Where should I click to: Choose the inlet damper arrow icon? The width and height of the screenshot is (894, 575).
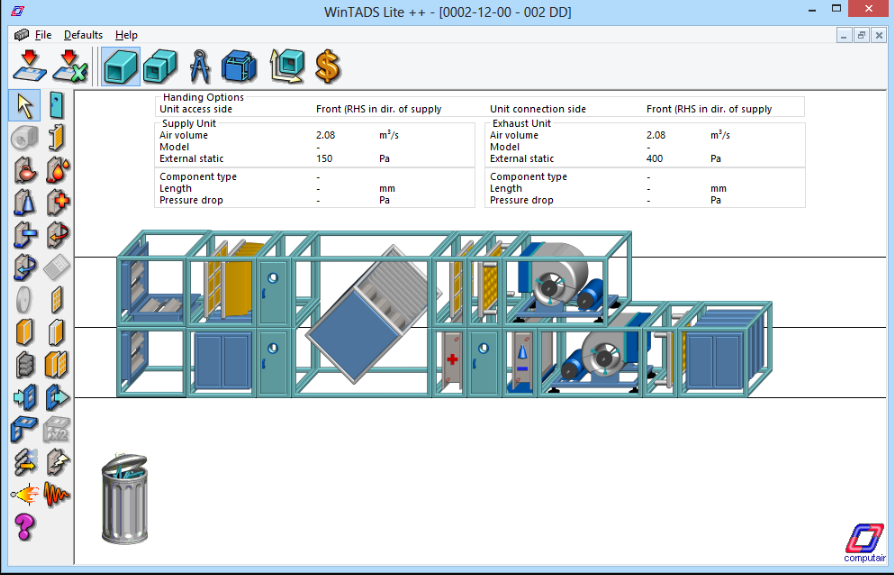click(x=25, y=397)
